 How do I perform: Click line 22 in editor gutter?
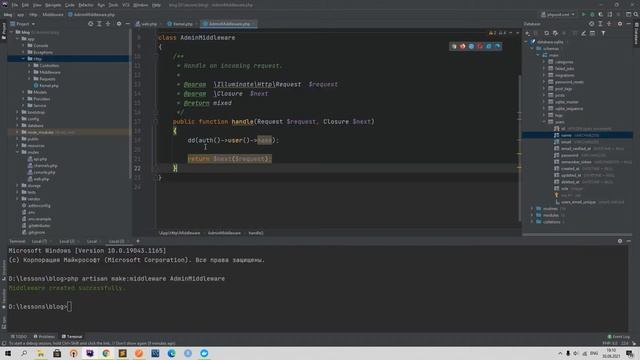point(137,168)
